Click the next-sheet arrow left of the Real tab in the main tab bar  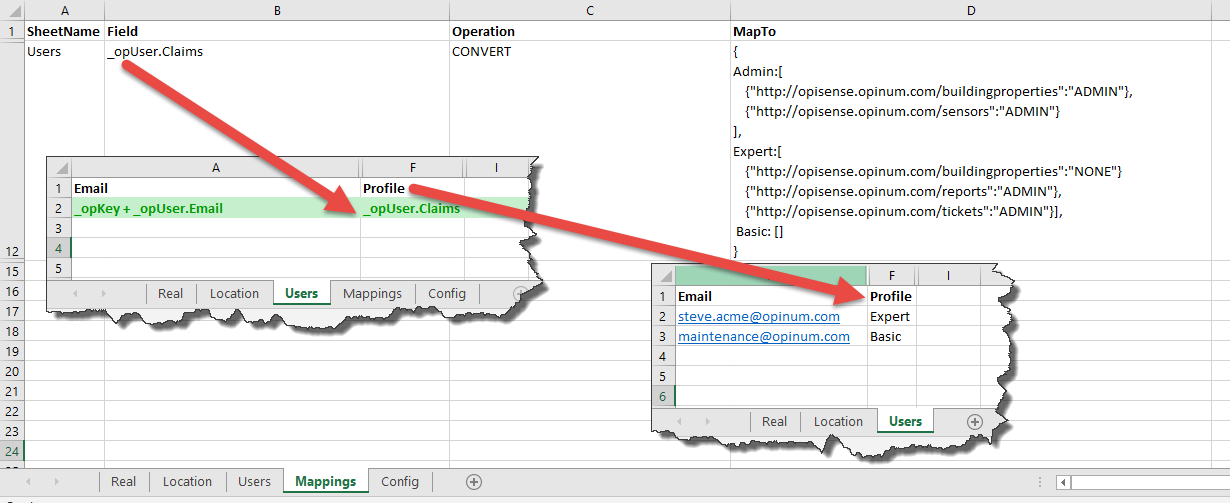56,482
